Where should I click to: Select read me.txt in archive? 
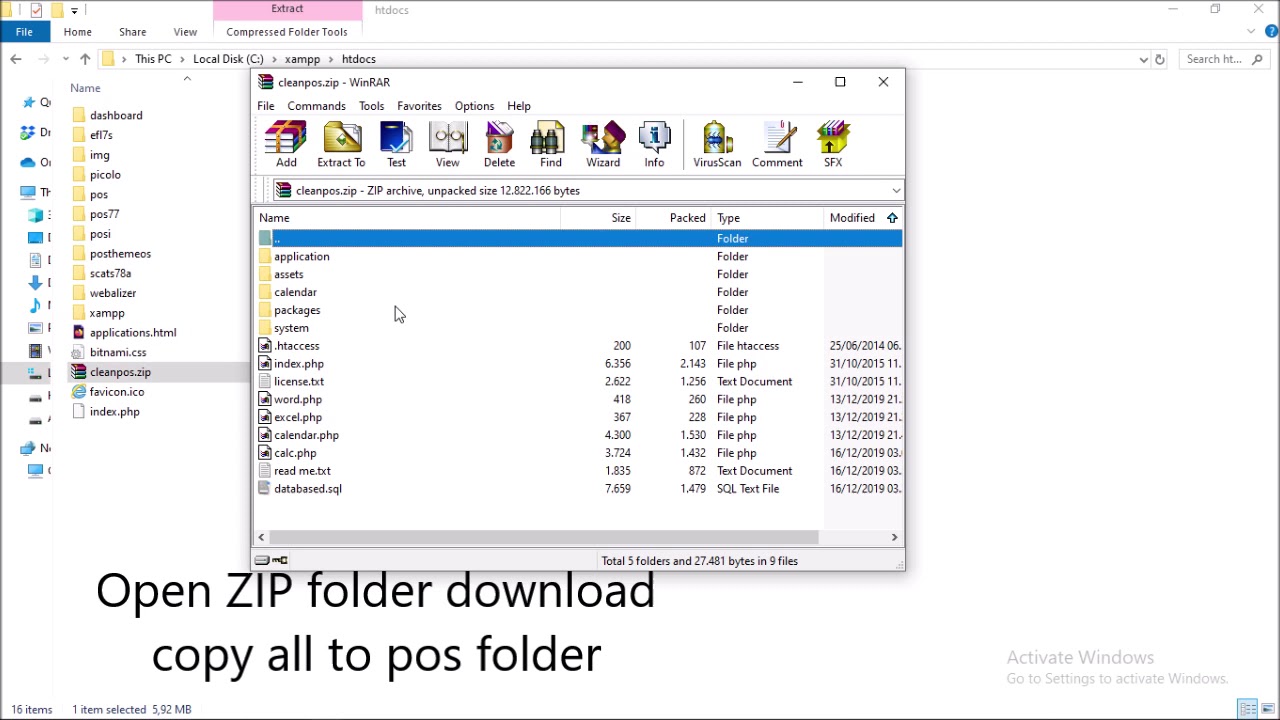302,471
